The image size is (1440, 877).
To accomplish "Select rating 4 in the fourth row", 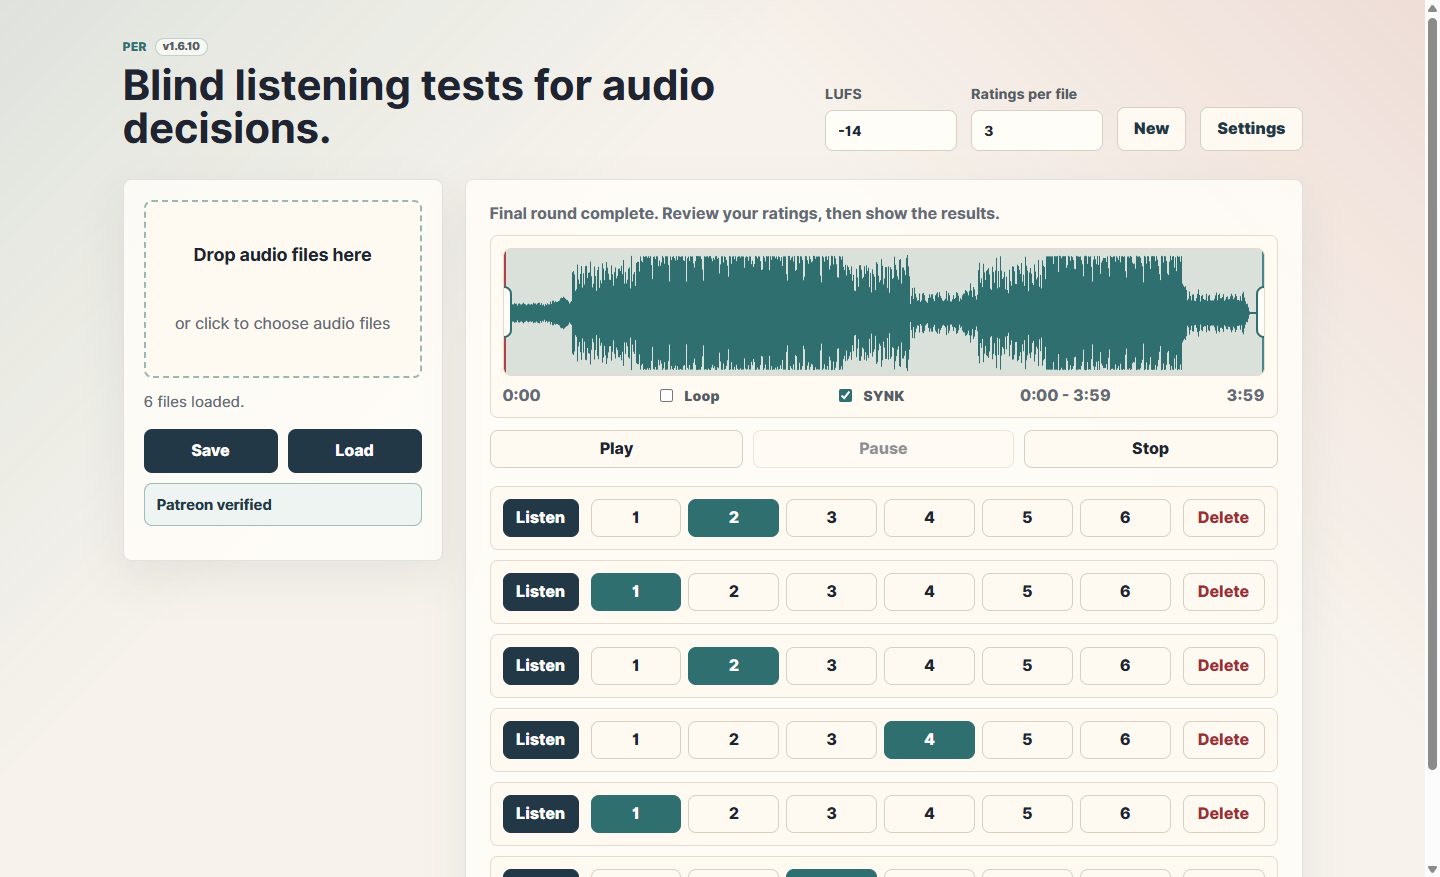I will (929, 740).
